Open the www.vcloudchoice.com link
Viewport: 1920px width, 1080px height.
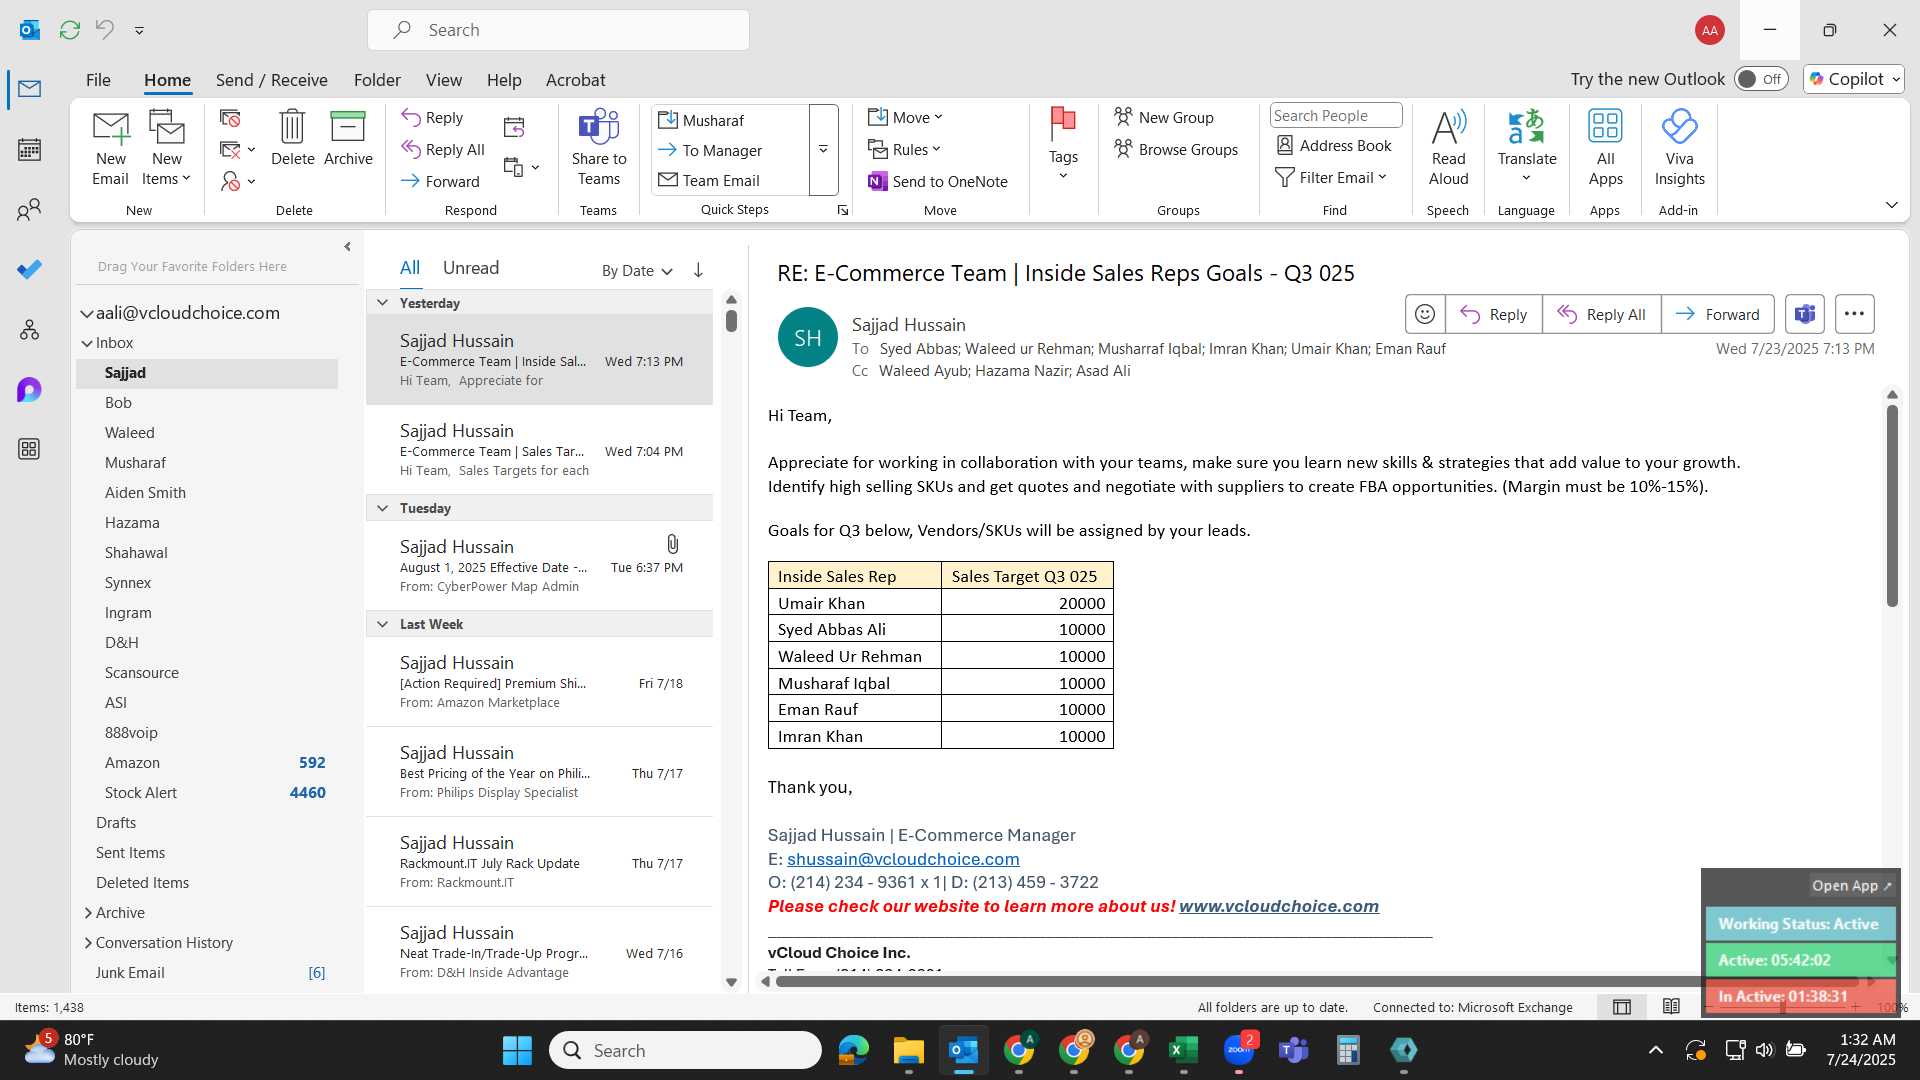click(x=1278, y=906)
